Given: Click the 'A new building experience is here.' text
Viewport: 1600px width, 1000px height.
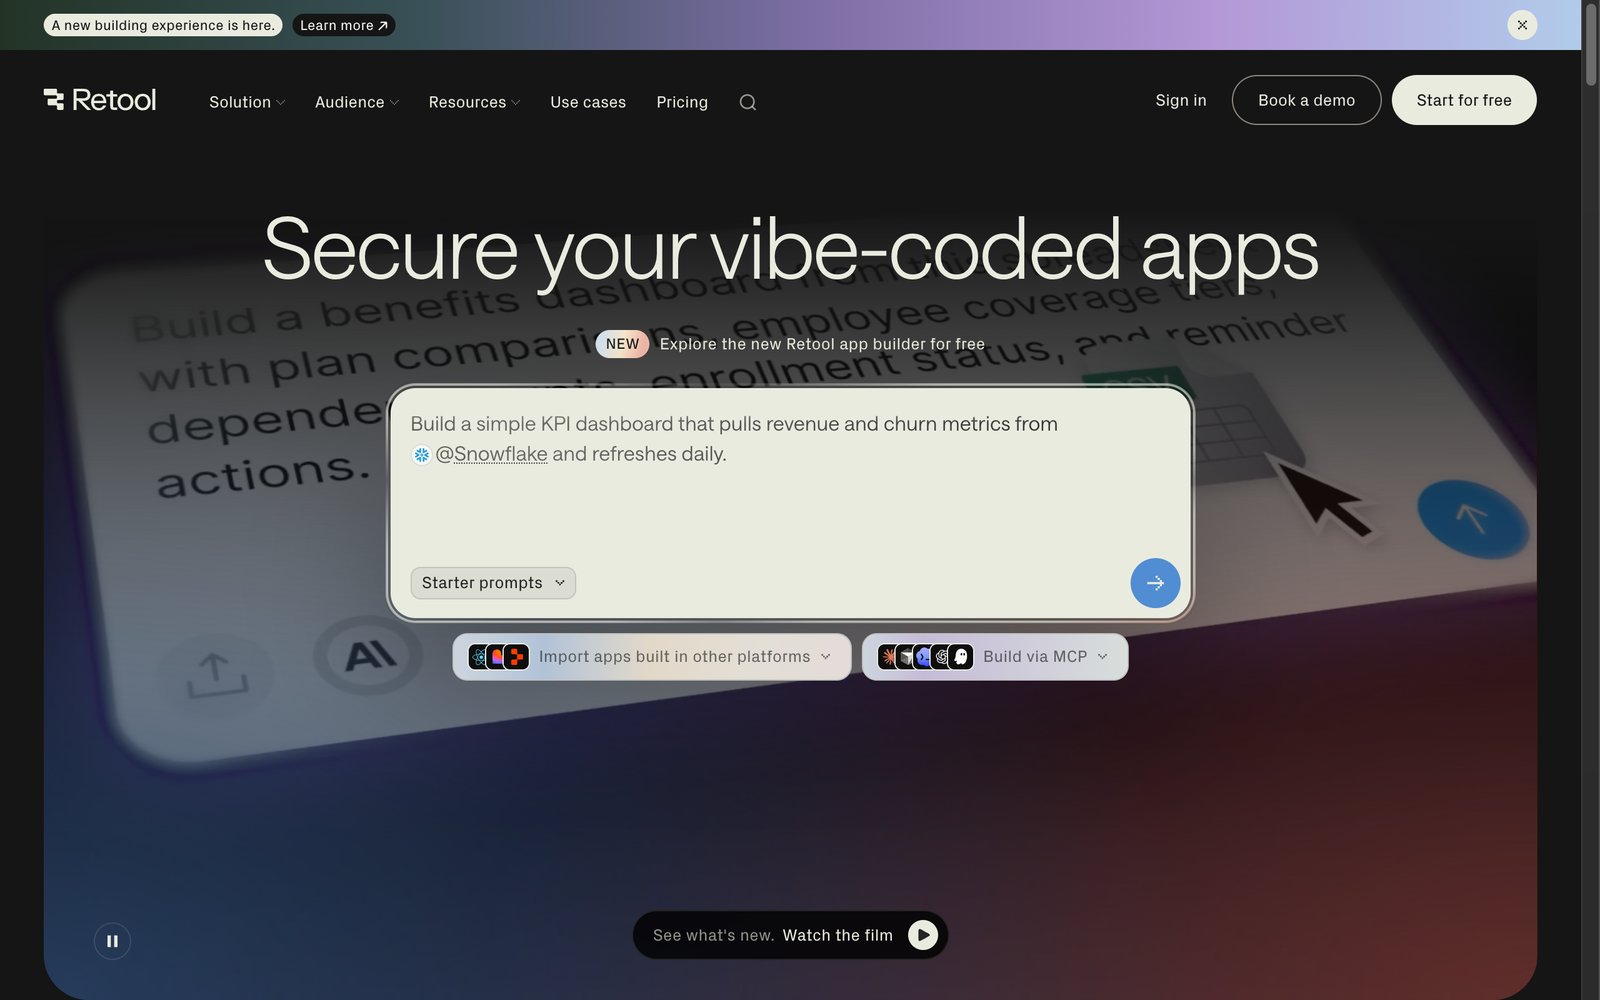Looking at the screenshot, I should click(163, 25).
